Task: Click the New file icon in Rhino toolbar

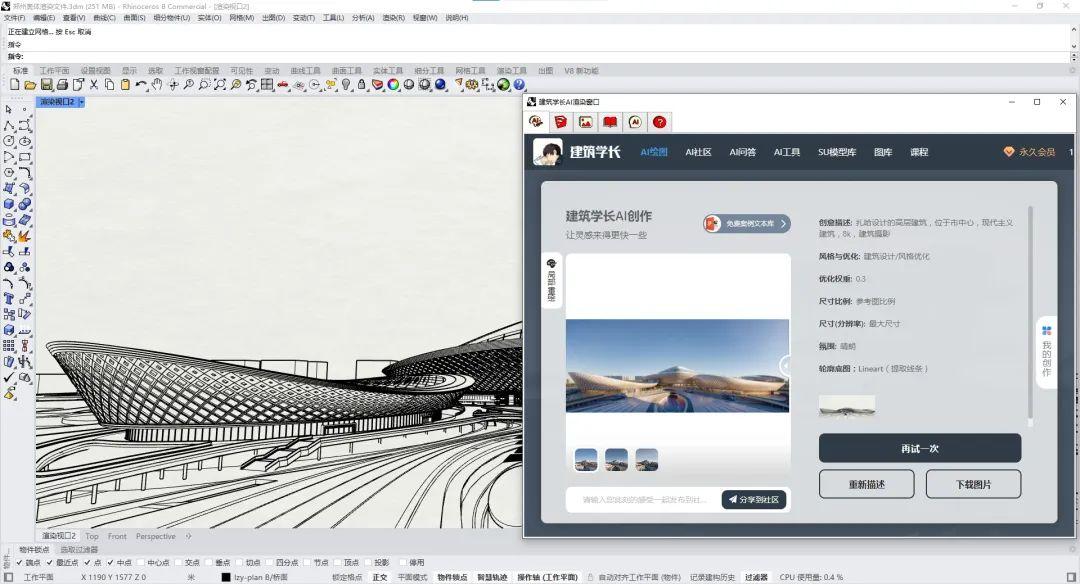Action: tap(14, 85)
